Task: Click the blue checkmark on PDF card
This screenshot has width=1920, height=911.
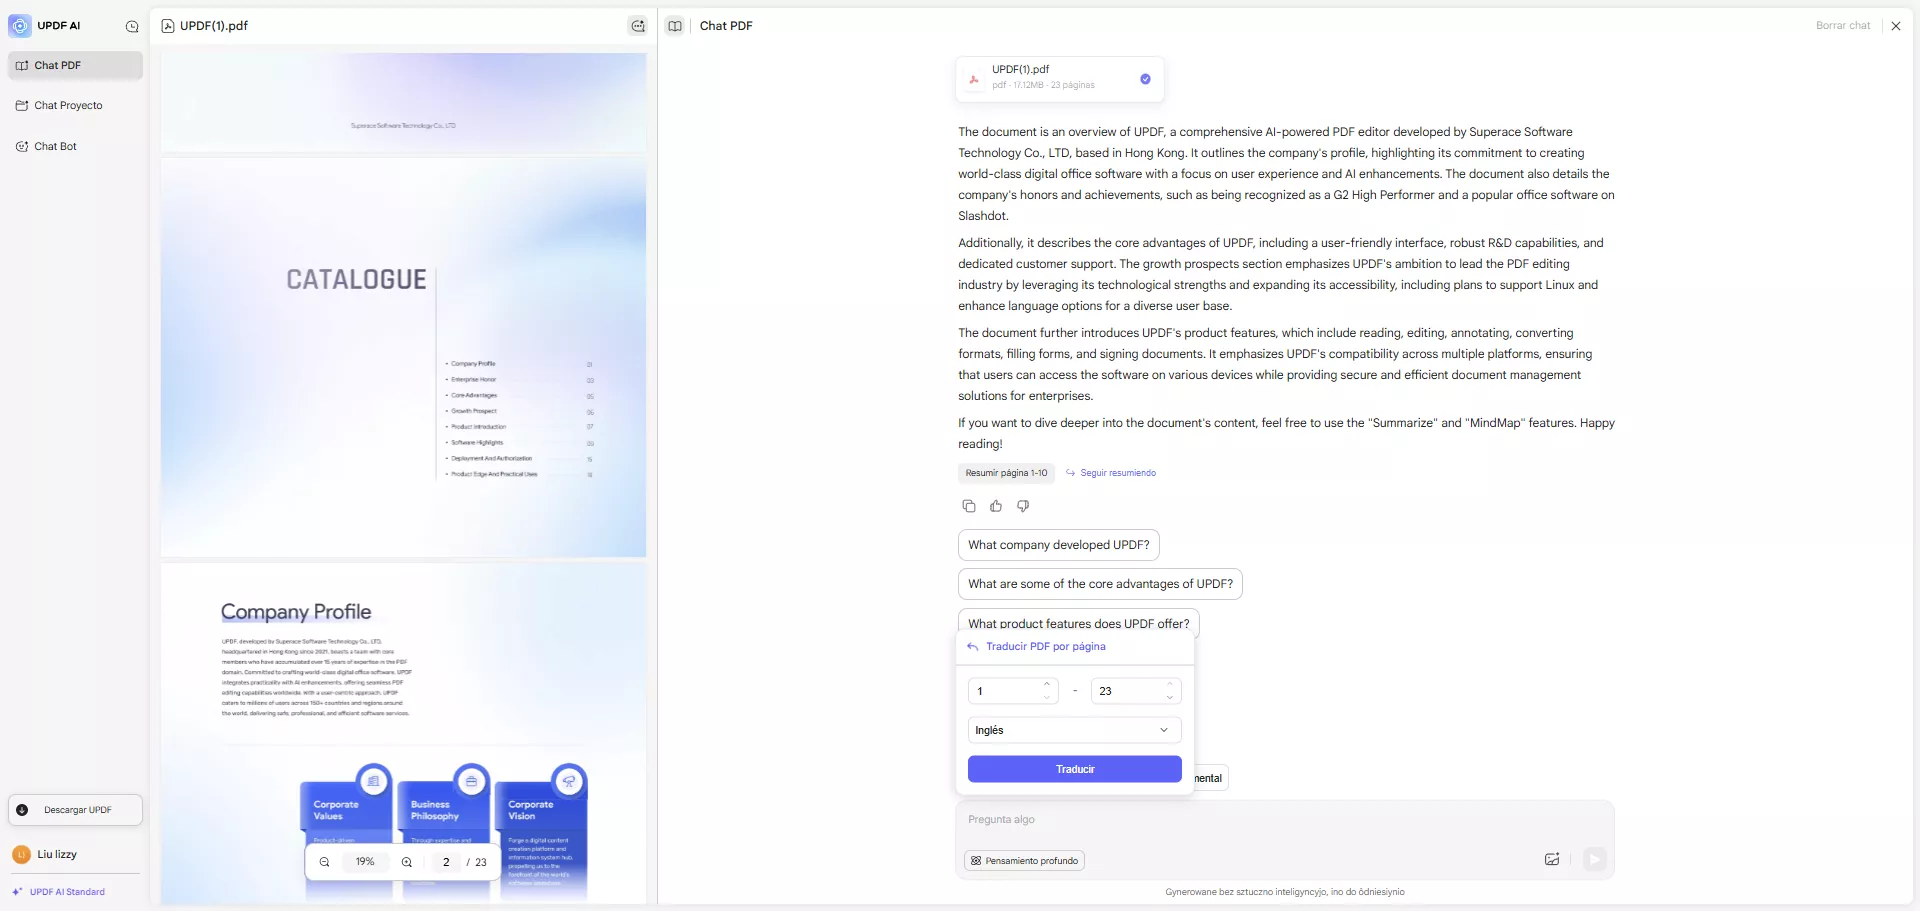Action: [1145, 79]
